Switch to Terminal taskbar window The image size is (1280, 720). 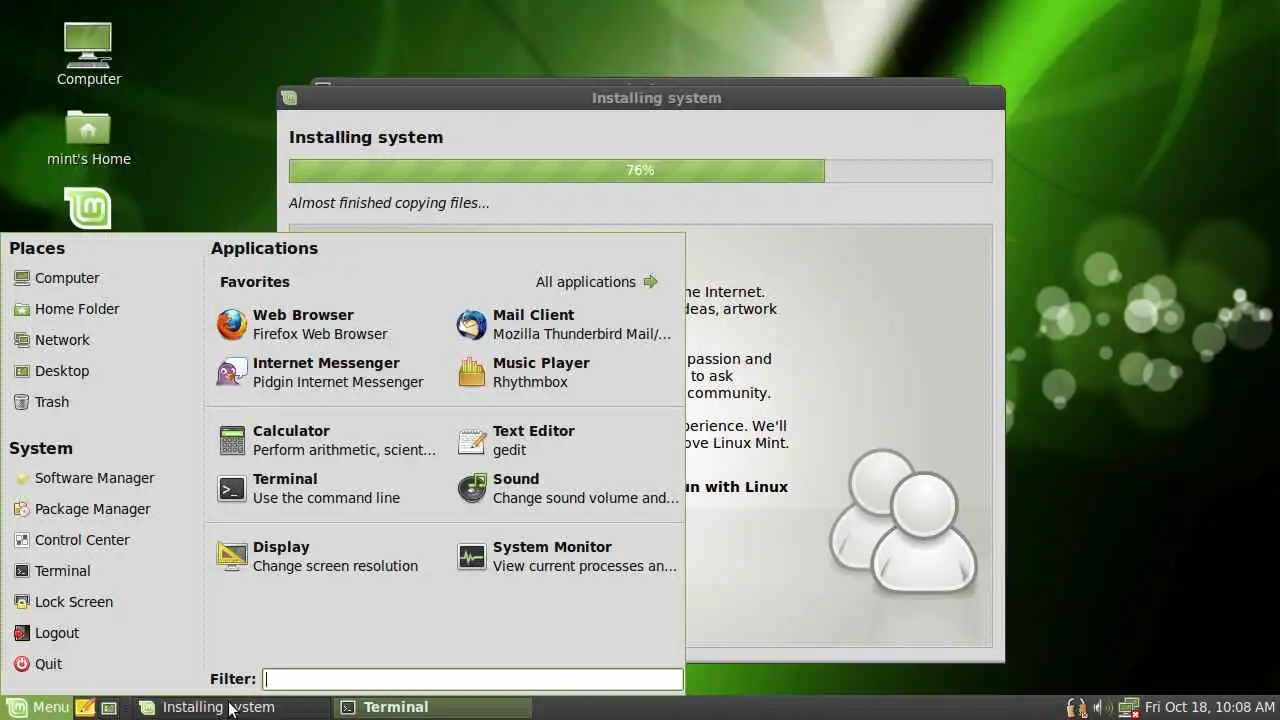pyautogui.click(x=433, y=707)
